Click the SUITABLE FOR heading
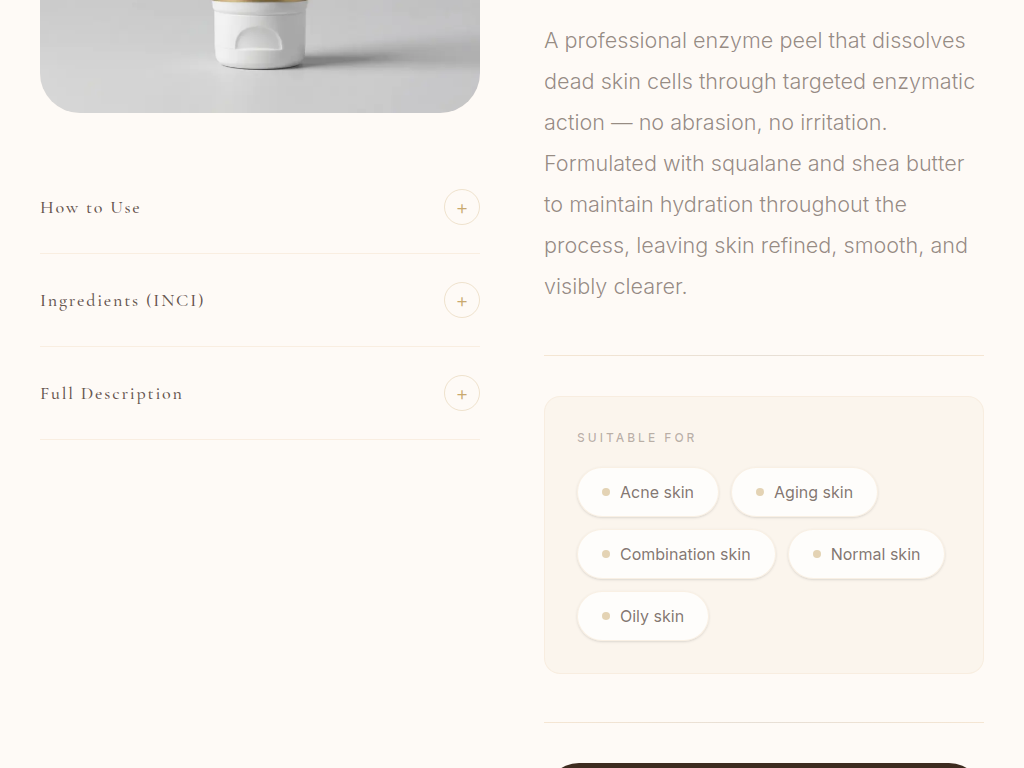The width and height of the screenshot is (1024, 768). 636,438
